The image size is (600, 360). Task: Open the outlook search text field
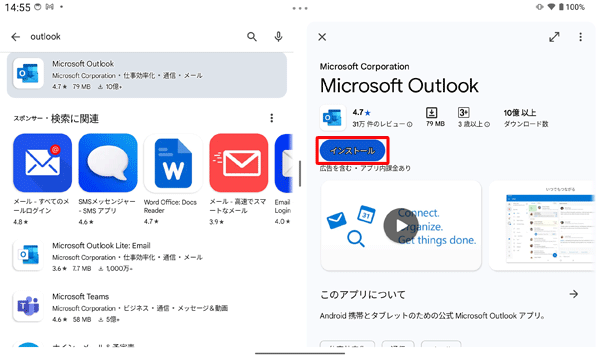pyautogui.click(x=134, y=37)
